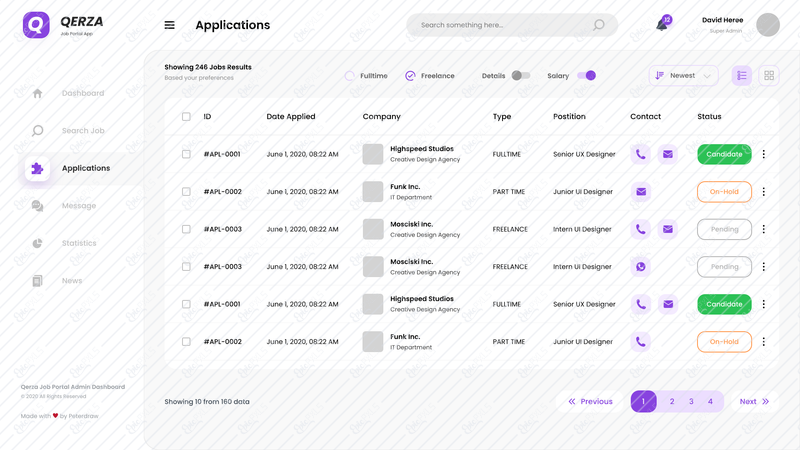The height and width of the screenshot is (450, 800).
Task: Open the Newest sort dropdown
Action: click(x=684, y=76)
